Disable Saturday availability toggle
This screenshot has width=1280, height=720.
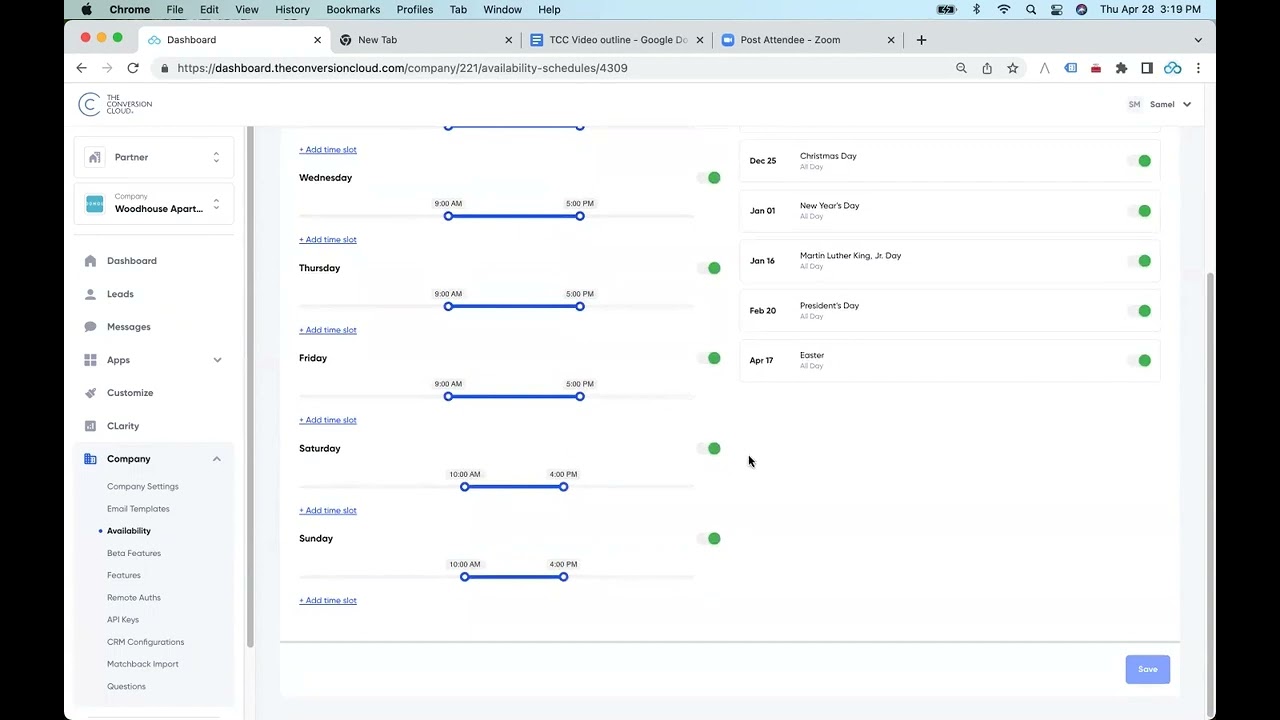click(x=709, y=448)
